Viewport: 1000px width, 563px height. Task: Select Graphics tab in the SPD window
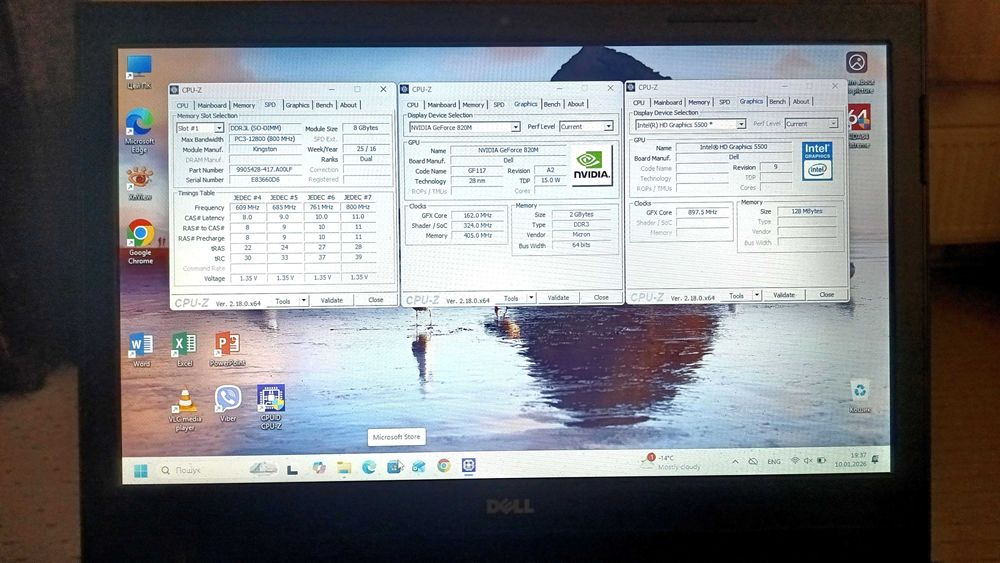point(297,105)
